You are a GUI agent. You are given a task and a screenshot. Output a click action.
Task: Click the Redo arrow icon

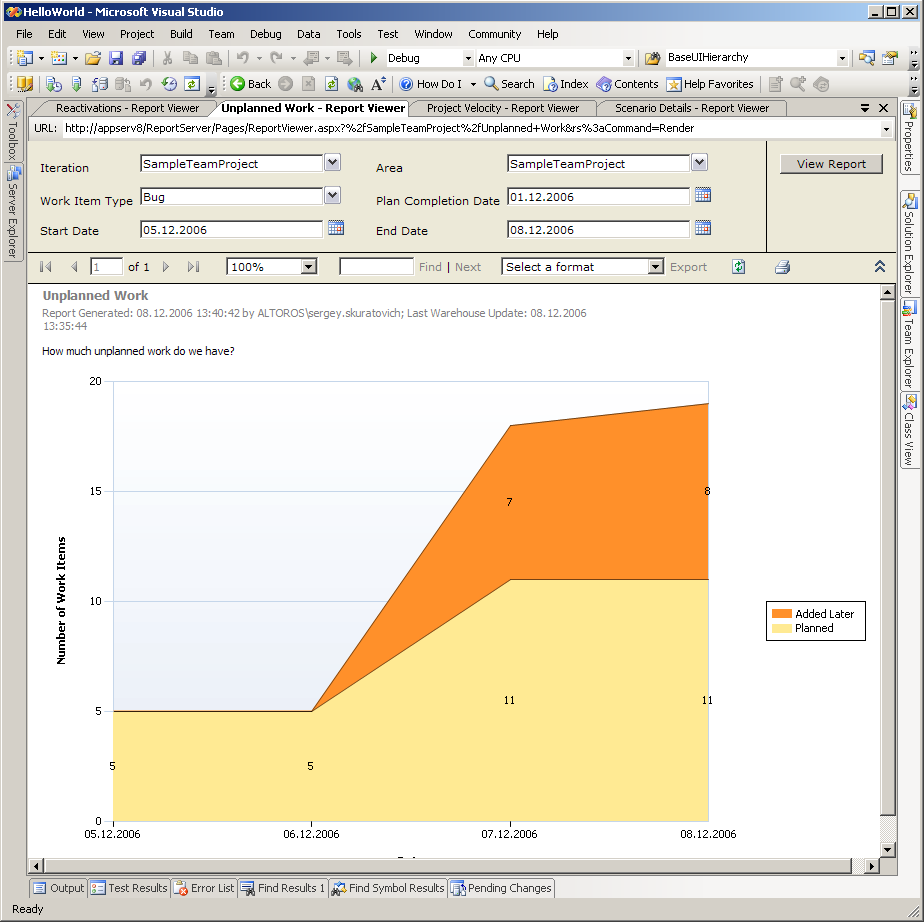276,58
